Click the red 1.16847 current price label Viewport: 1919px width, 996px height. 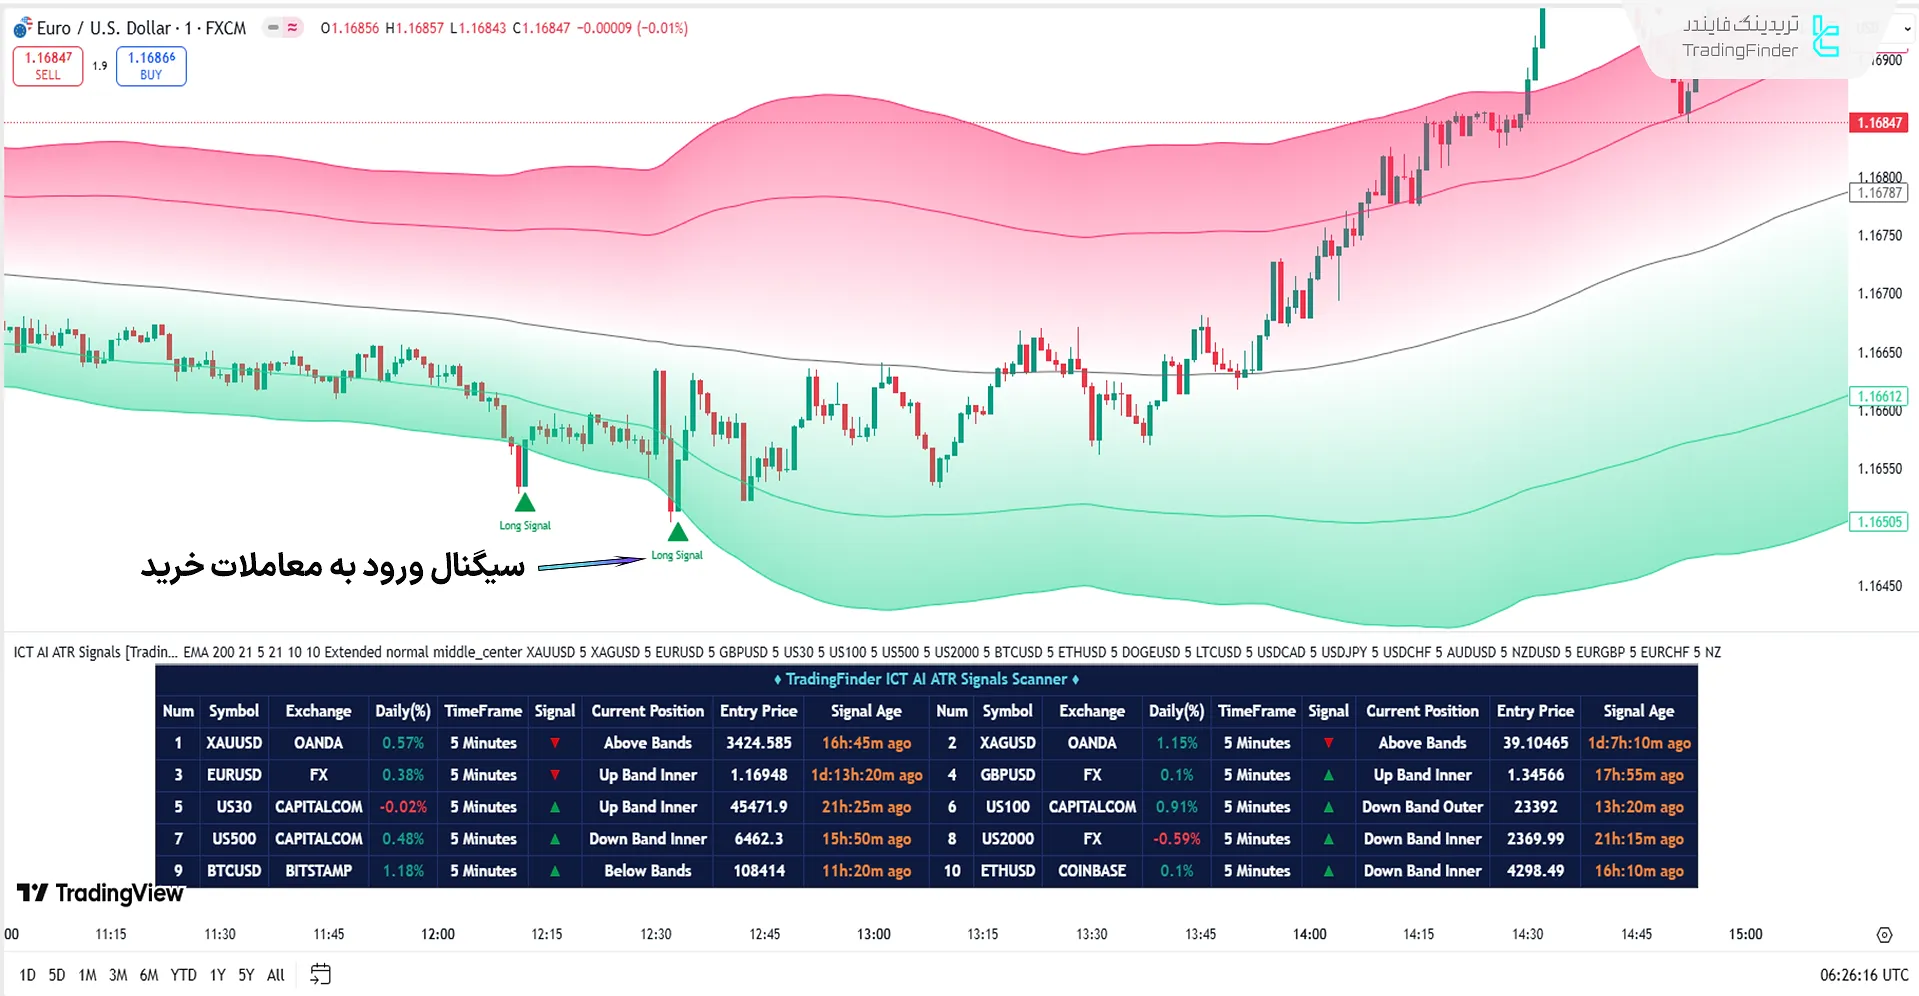coord(1879,123)
